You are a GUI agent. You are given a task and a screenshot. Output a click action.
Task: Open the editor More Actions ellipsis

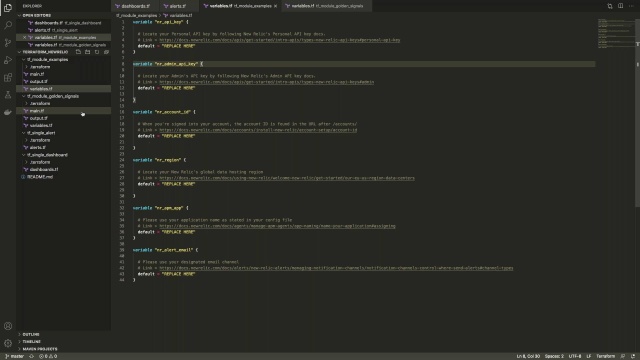point(631,6)
